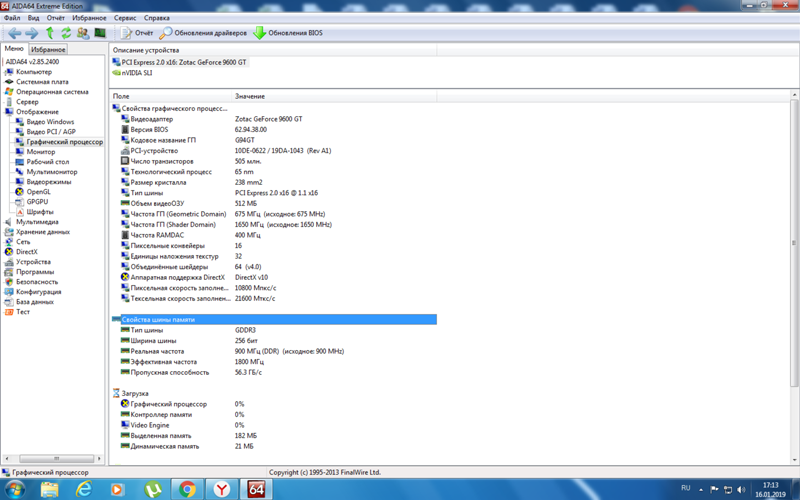
Task: Select Сеть in the tree
Action: pos(23,242)
